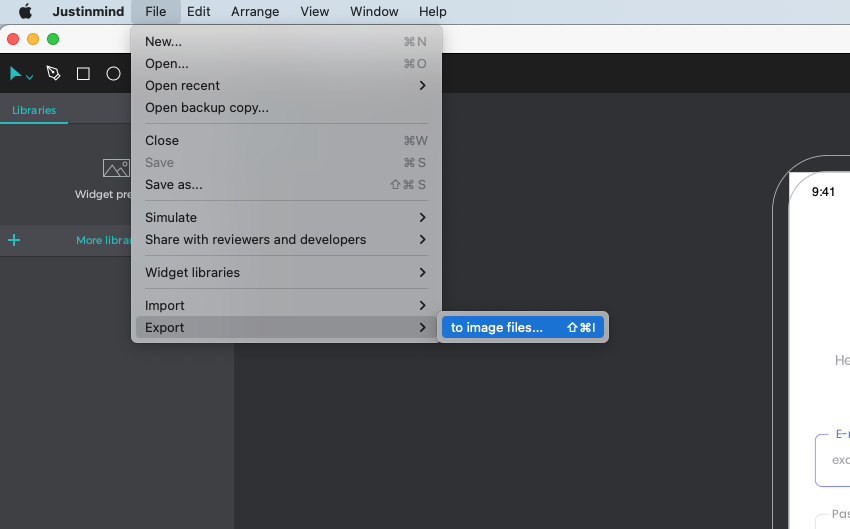Select the Ellipse shape tool

tap(113, 74)
